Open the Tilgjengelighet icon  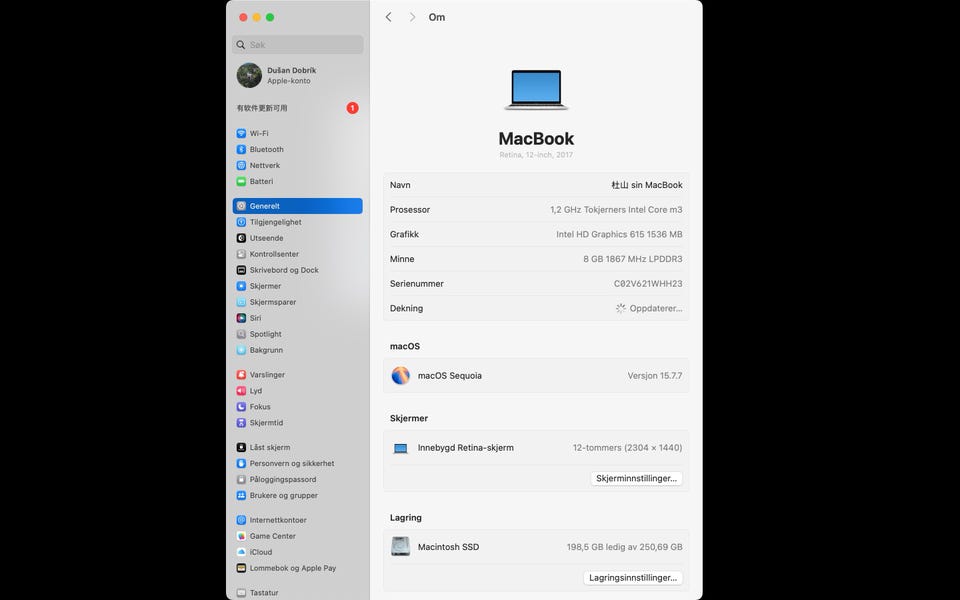(241, 222)
